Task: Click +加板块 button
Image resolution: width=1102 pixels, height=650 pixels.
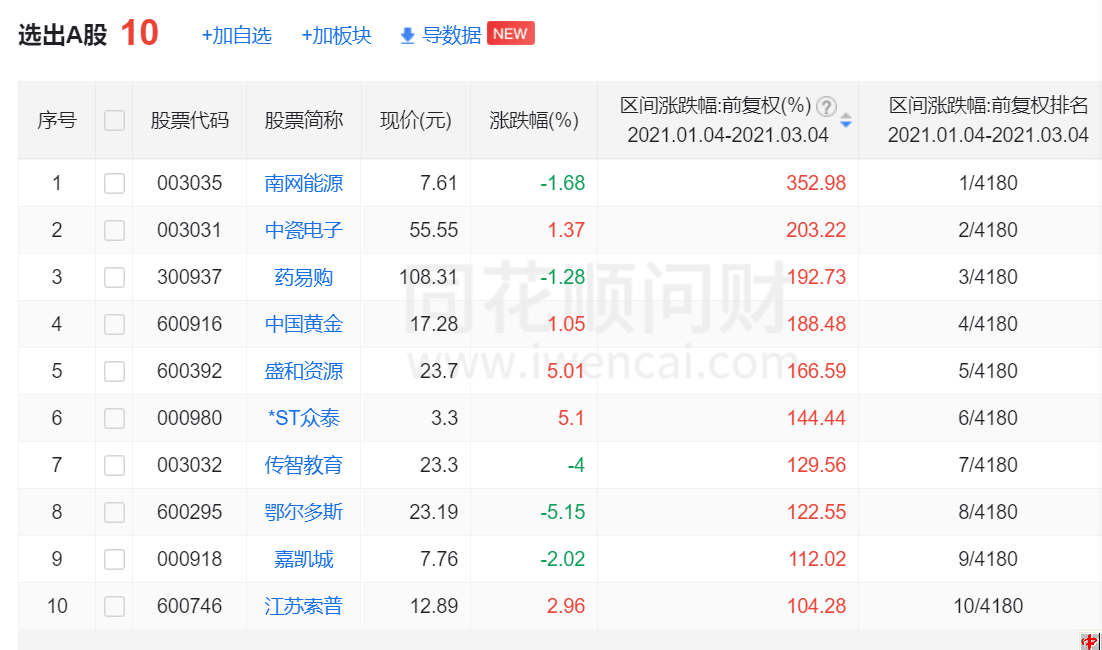Action: pos(336,36)
